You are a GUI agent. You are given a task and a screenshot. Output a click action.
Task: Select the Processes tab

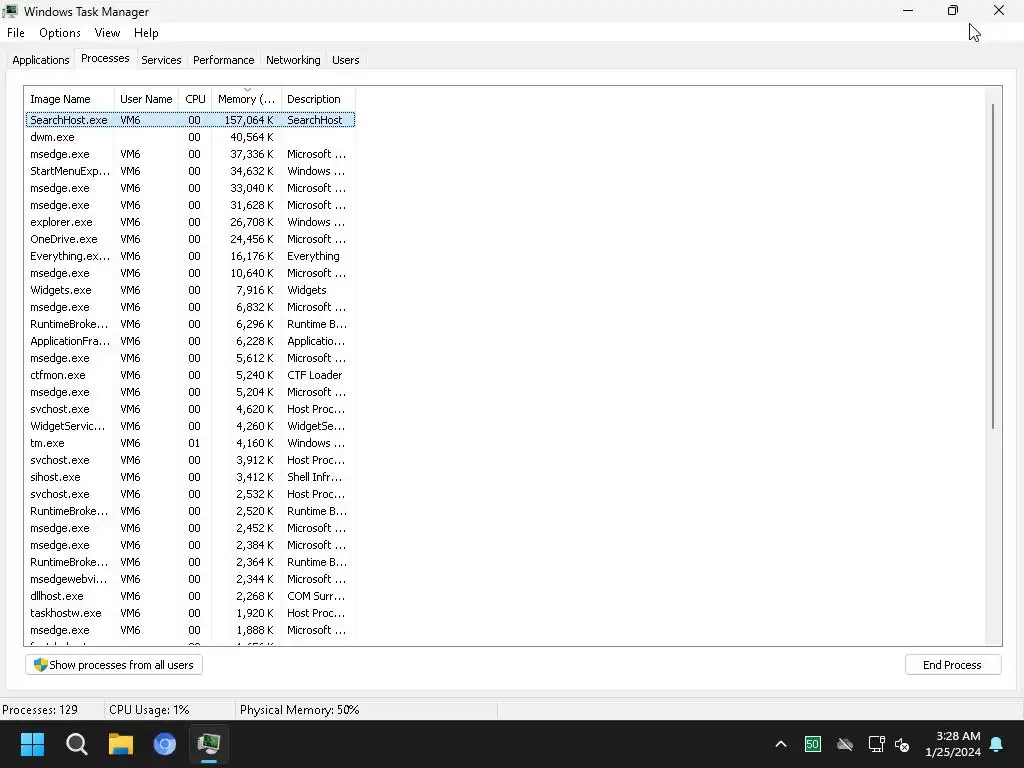105,58
